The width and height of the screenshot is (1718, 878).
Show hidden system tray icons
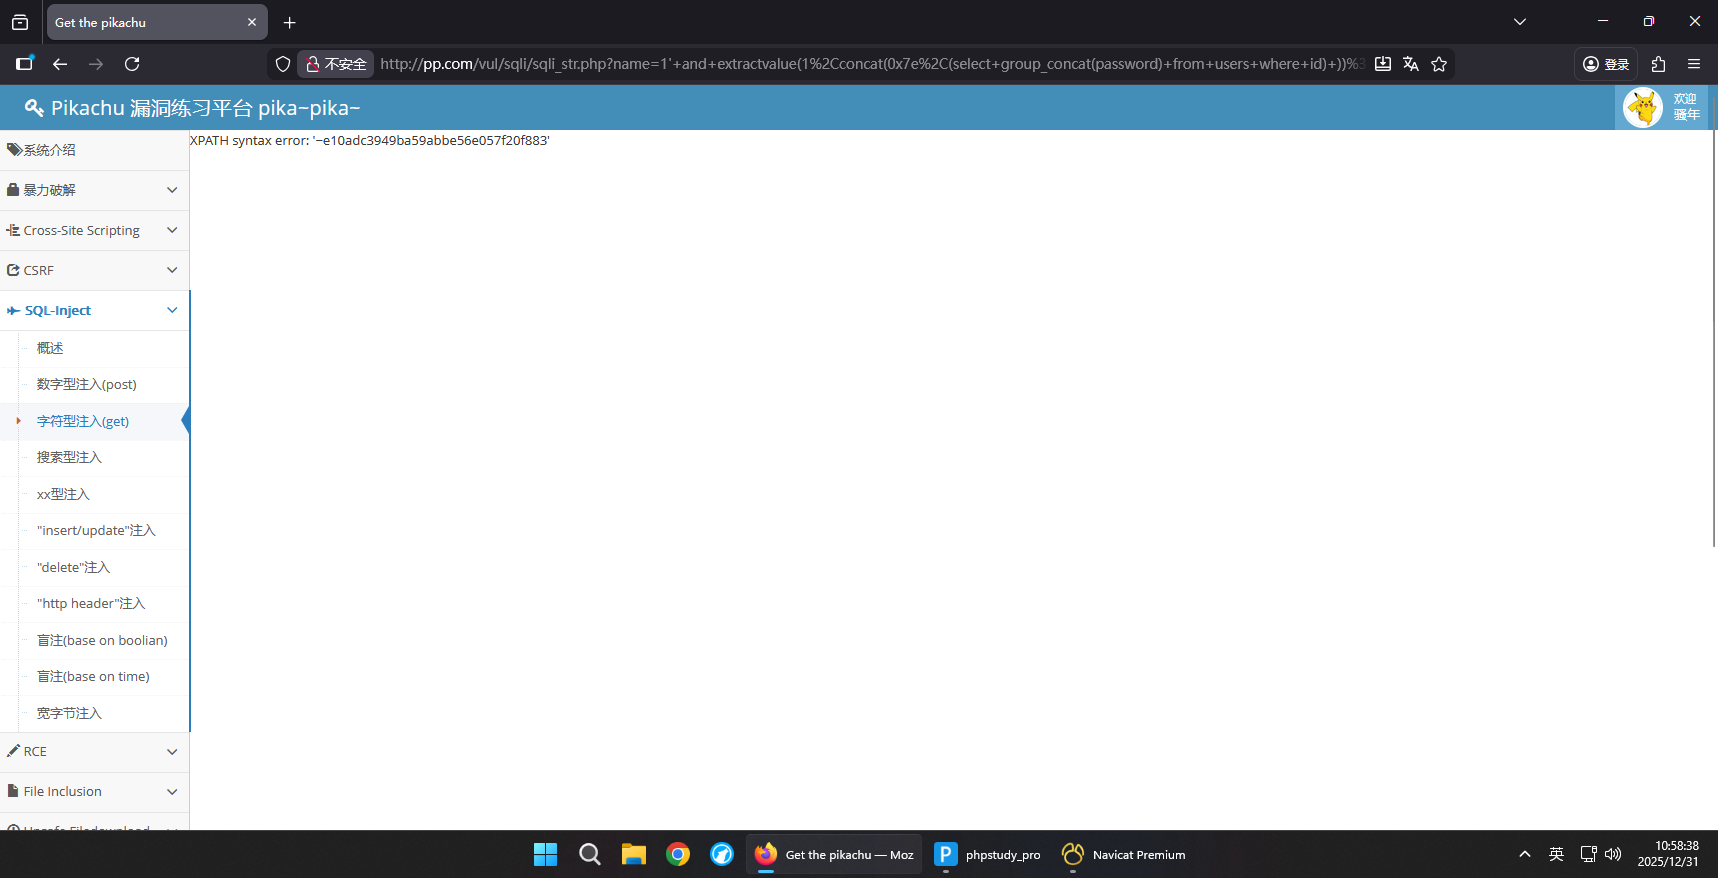point(1524,854)
